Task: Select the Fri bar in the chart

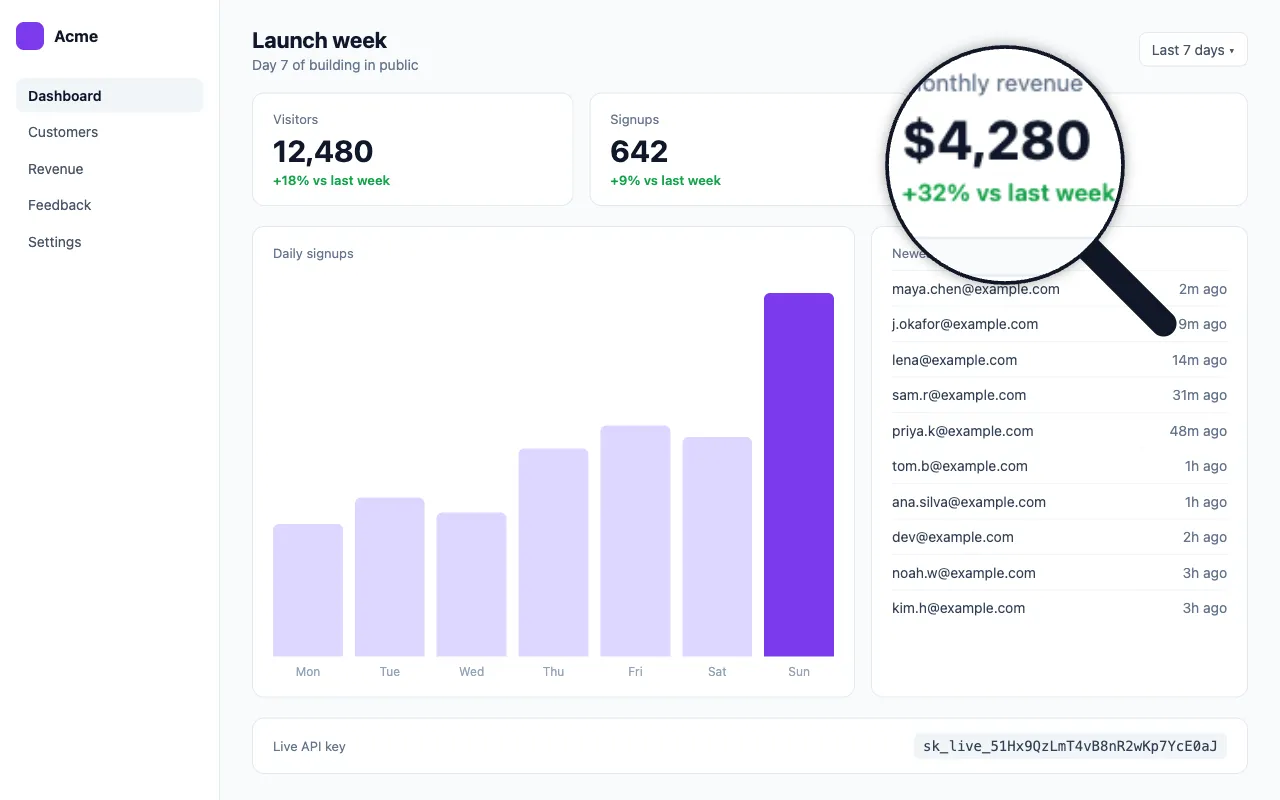Action: pos(635,541)
